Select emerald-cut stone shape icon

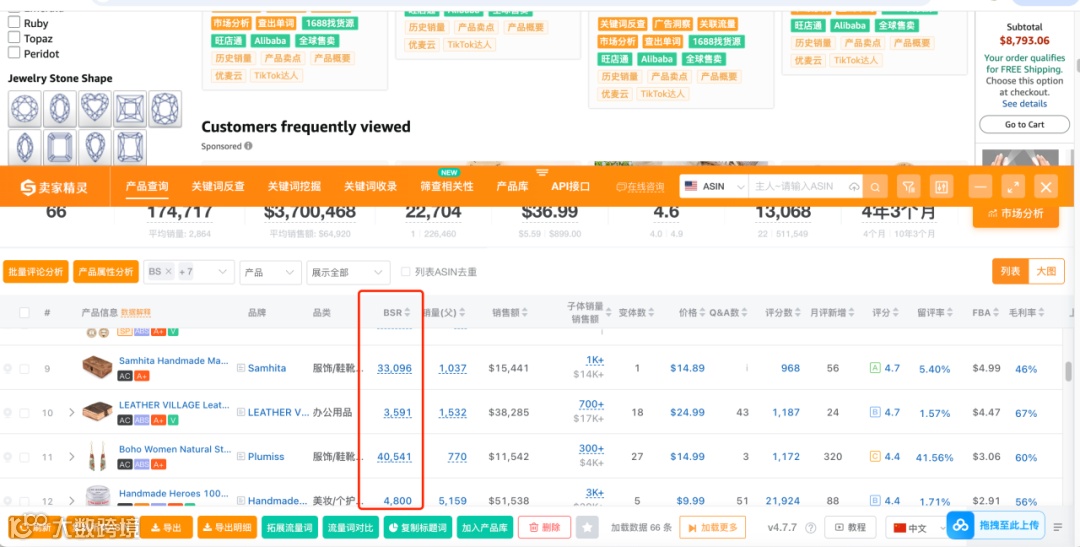pyautogui.click(x=60, y=147)
